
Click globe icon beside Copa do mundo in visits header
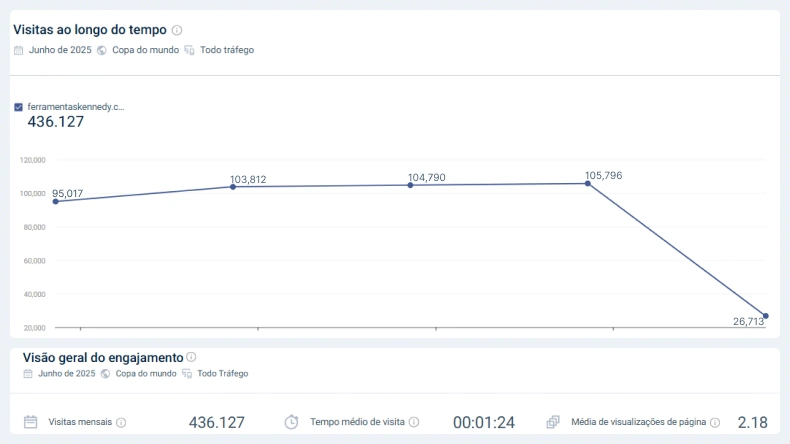pyautogui.click(x=102, y=50)
